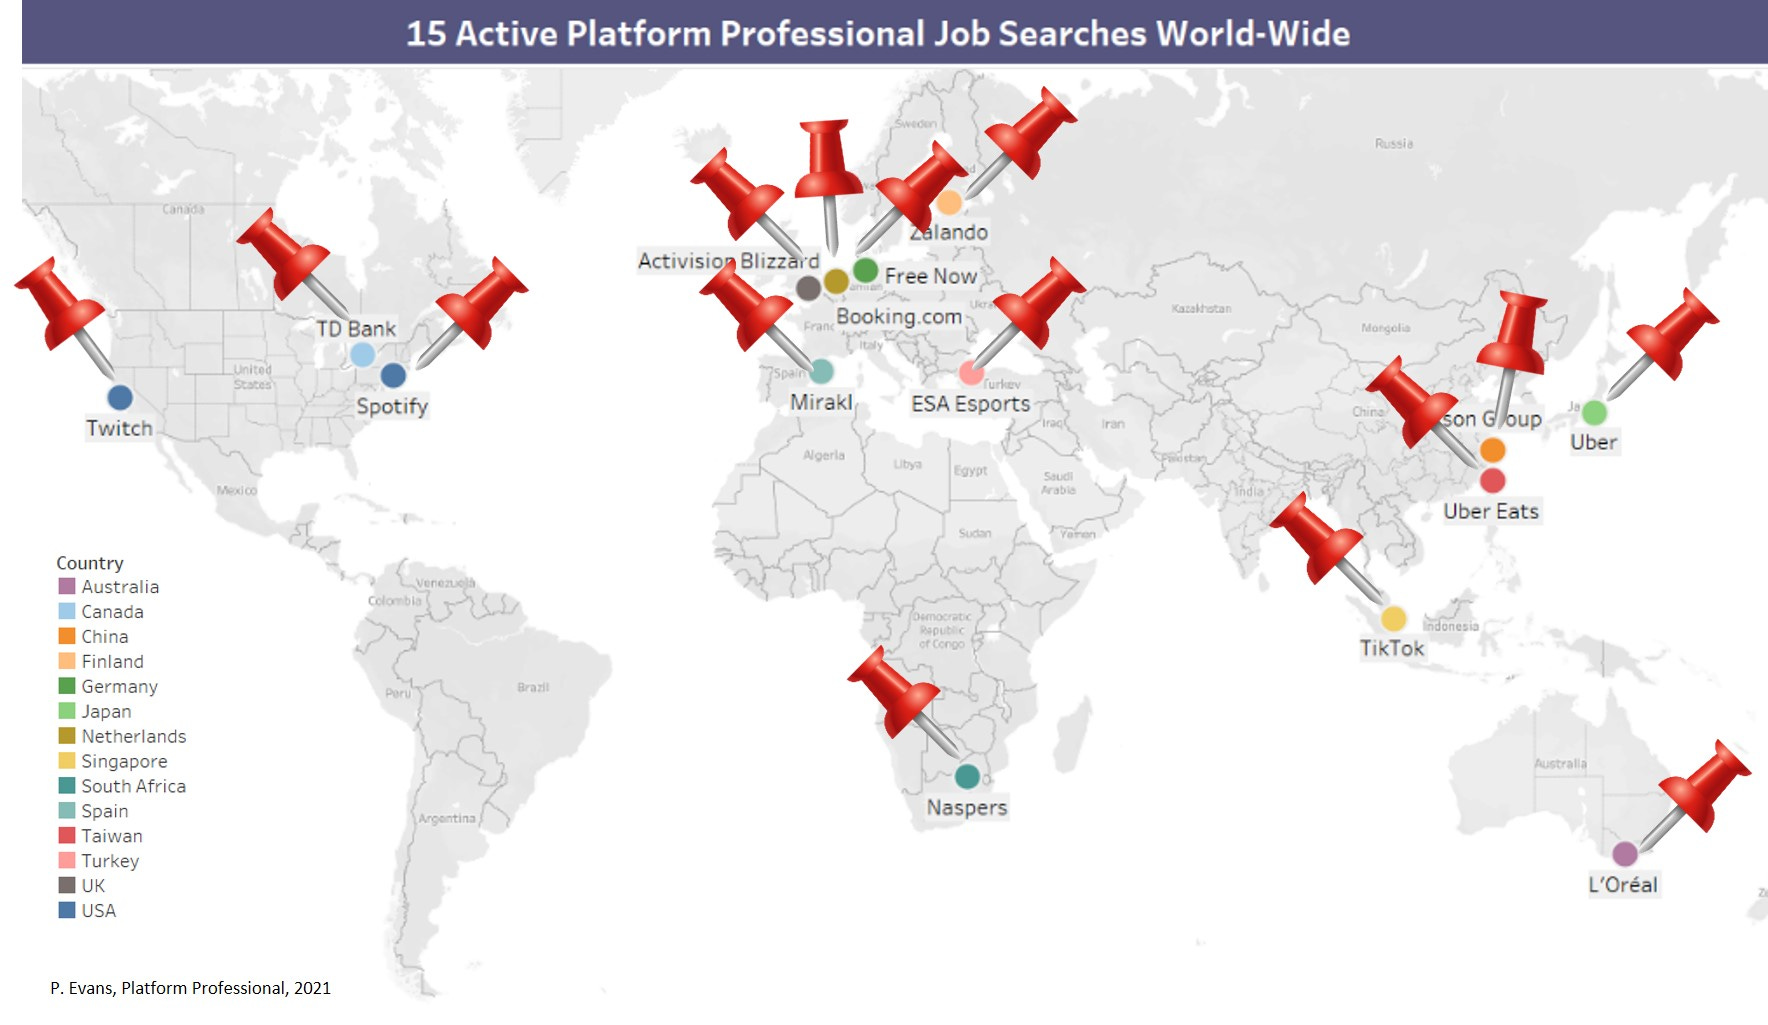Click the pink ESA Esports marker dot

click(x=971, y=373)
